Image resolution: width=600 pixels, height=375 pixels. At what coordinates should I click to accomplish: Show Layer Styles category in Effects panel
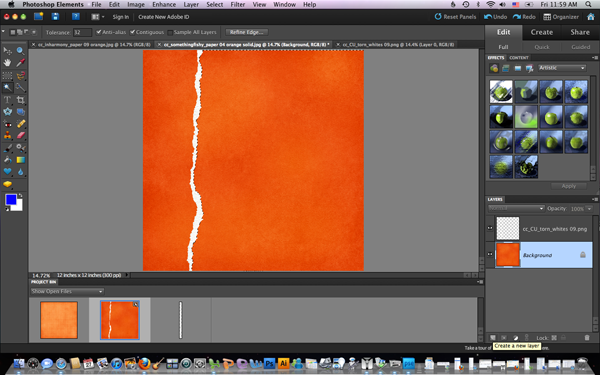coord(505,68)
